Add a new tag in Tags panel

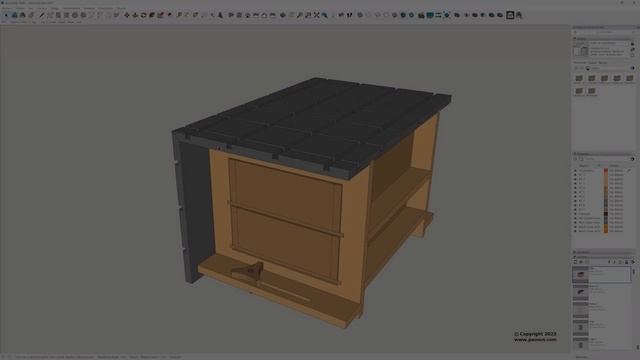point(575,159)
